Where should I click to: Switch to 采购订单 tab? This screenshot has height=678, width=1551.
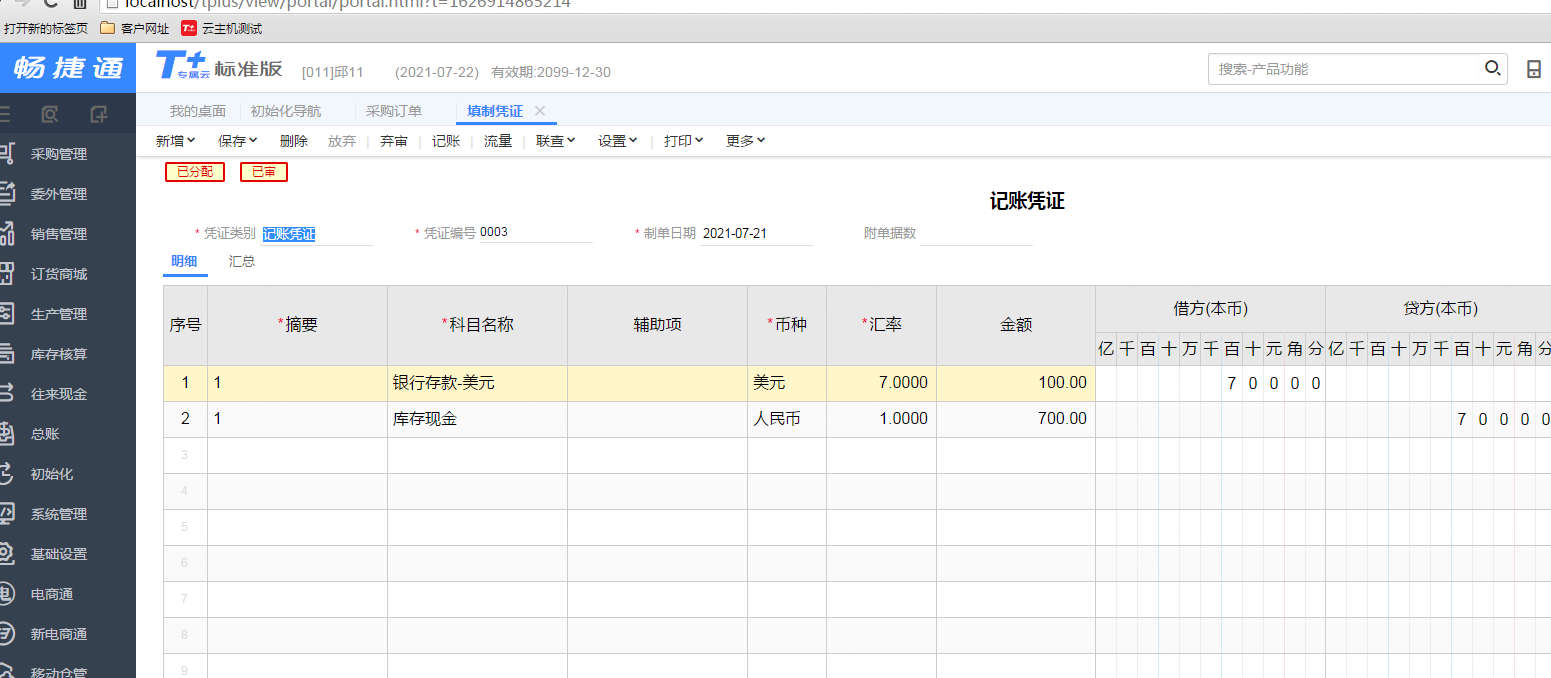394,111
